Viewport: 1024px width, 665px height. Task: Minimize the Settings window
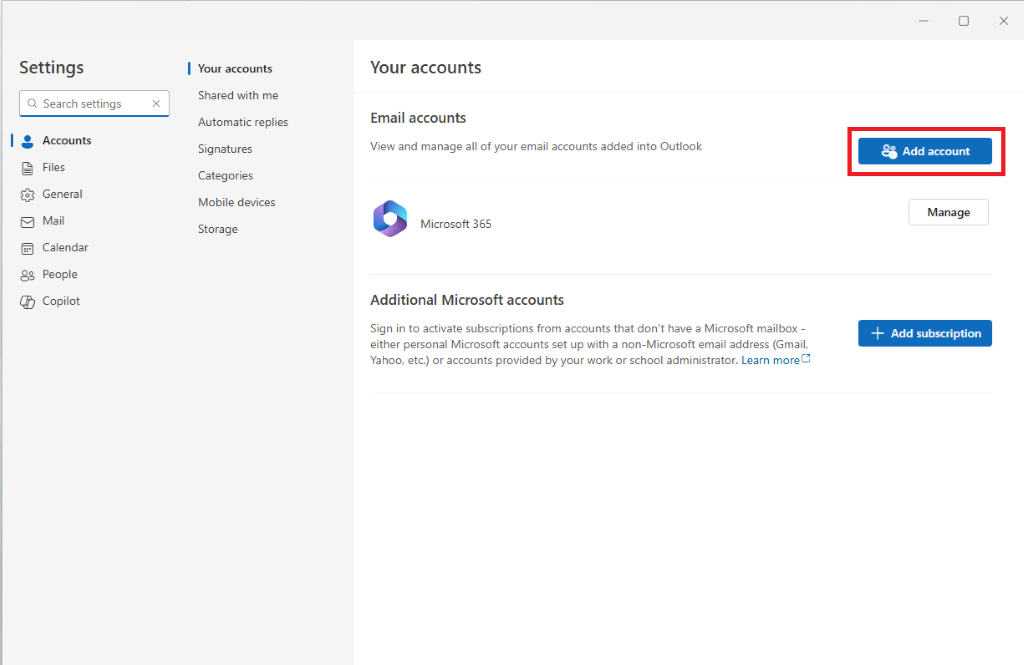click(x=923, y=21)
